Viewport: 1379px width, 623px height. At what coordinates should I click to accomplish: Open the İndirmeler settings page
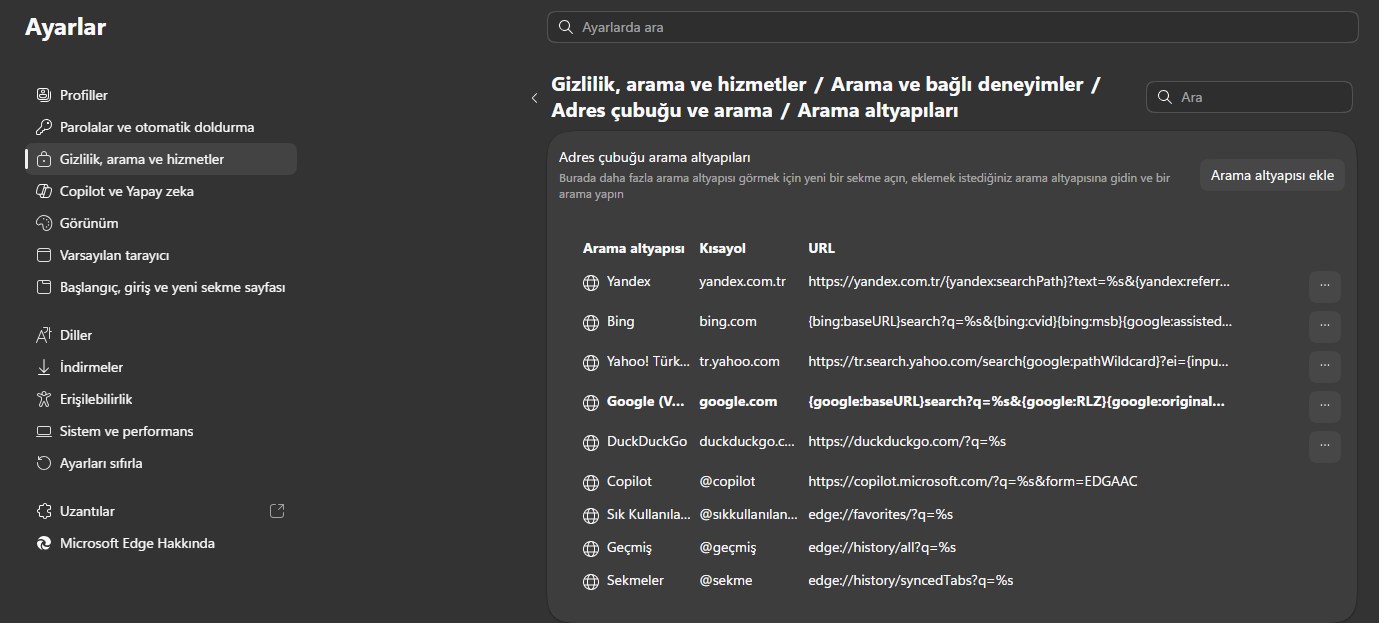pos(161,367)
